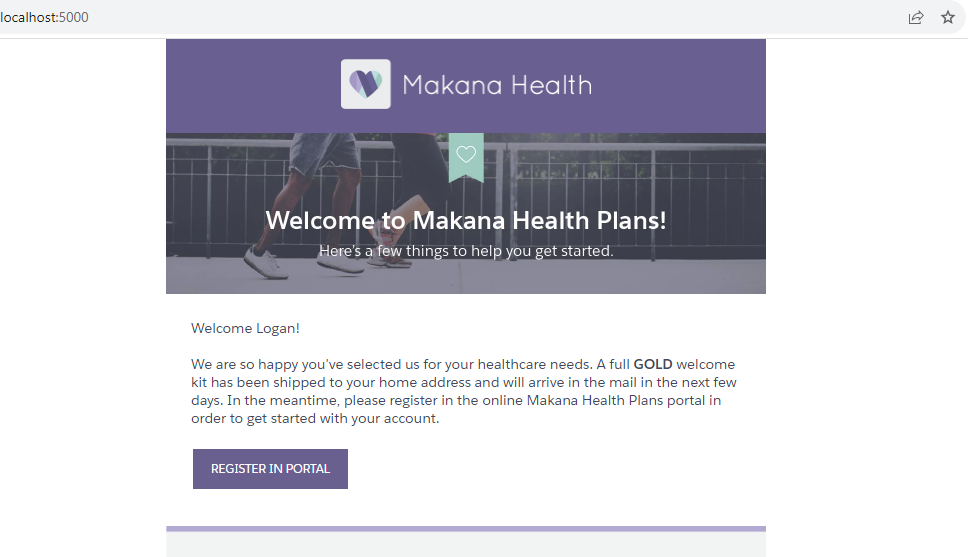The height and width of the screenshot is (557, 968).
Task: Click the gray footer section below divider
Action: 466,545
